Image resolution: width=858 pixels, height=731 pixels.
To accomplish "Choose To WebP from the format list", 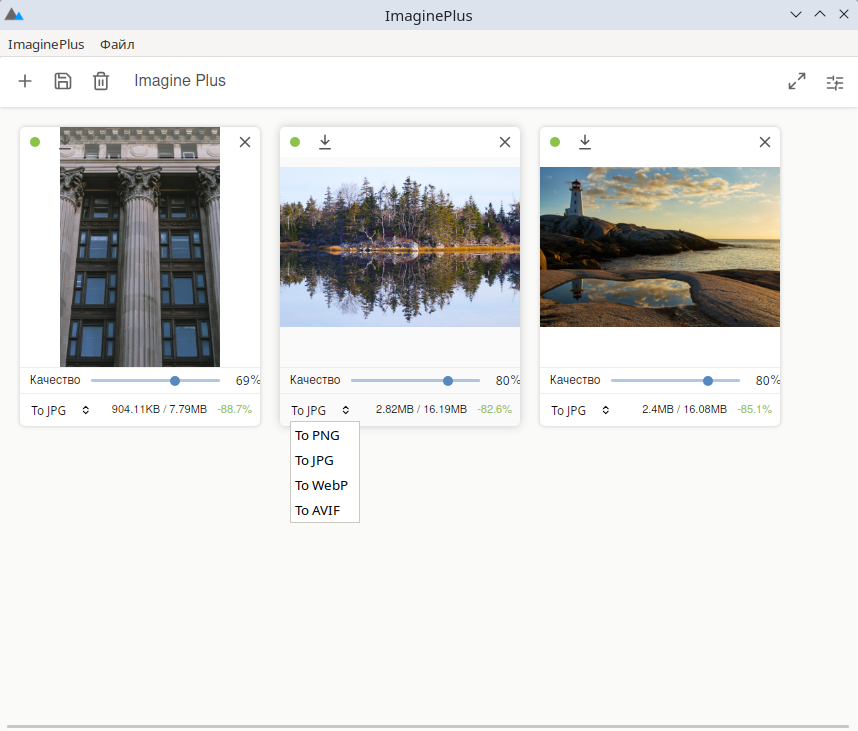I will [324, 486].
